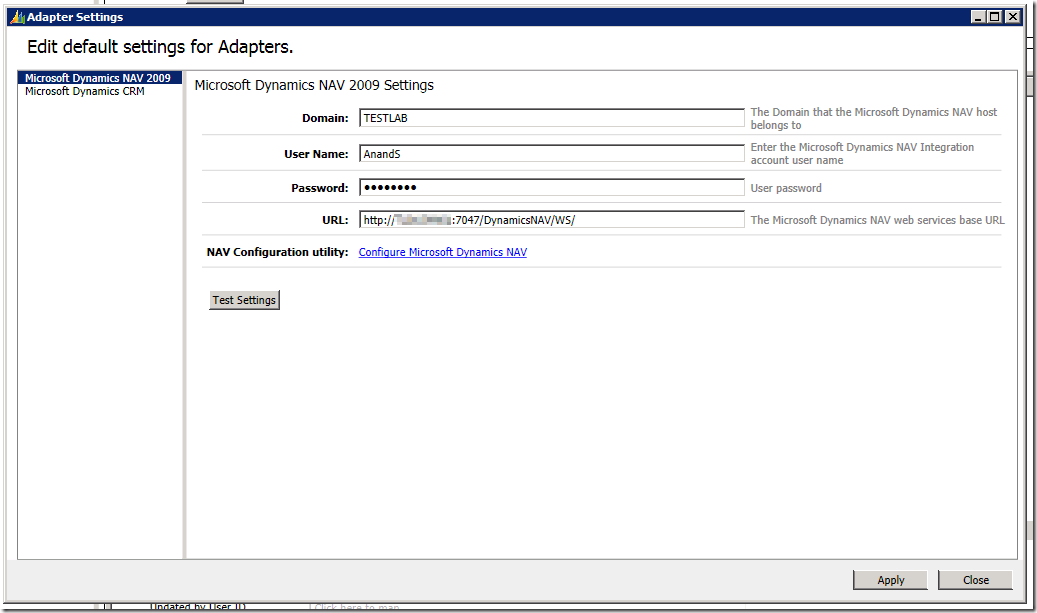Viewport: 1037px width, 613px height.
Task: Close window with title bar X
Action: (x=1013, y=17)
